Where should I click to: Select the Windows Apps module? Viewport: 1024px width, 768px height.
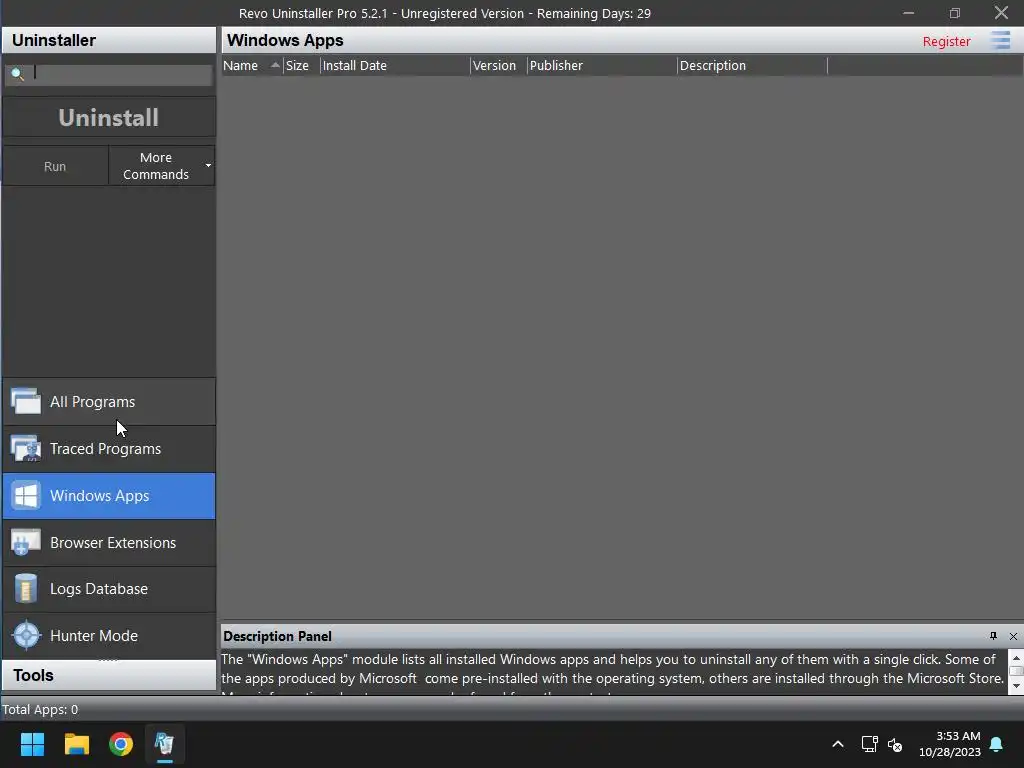(109, 496)
